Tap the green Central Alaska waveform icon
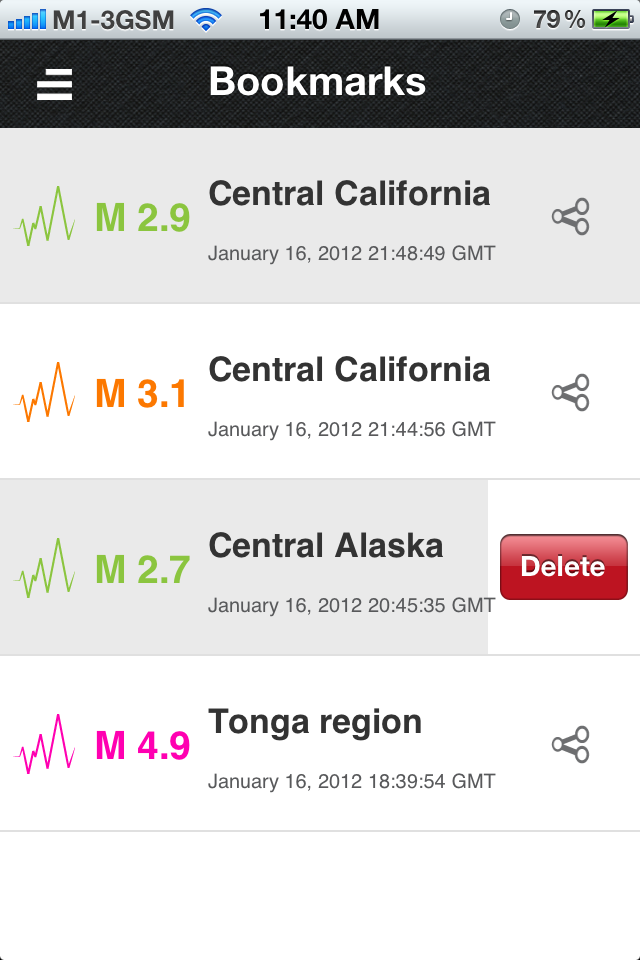 tap(45, 568)
